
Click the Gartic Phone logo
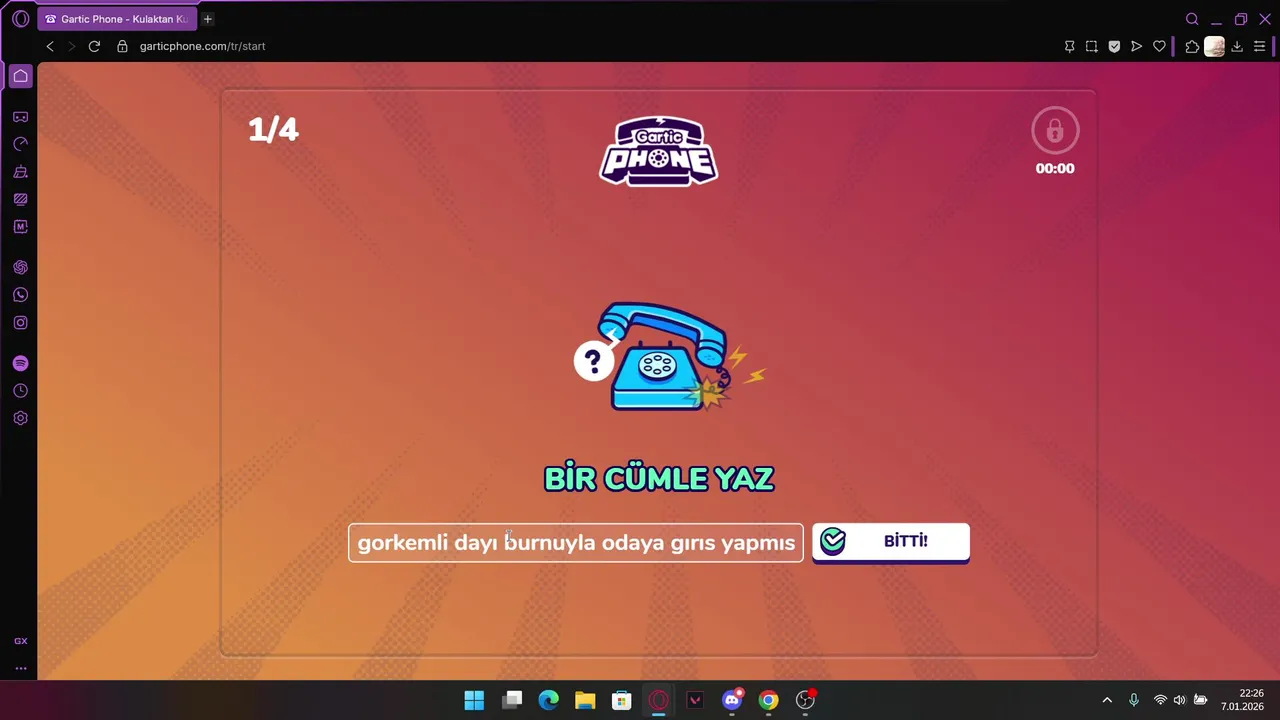point(658,151)
